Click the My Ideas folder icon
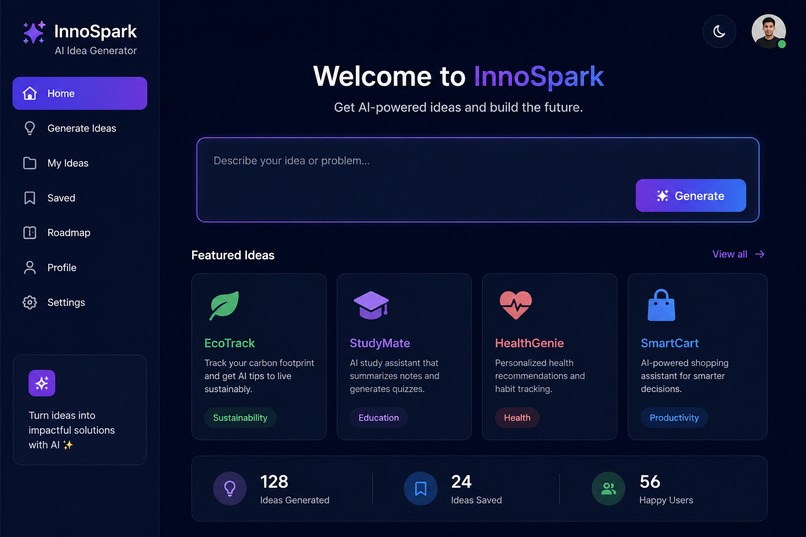The width and height of the screenshot is (806, 537). [x=30, y=163]
